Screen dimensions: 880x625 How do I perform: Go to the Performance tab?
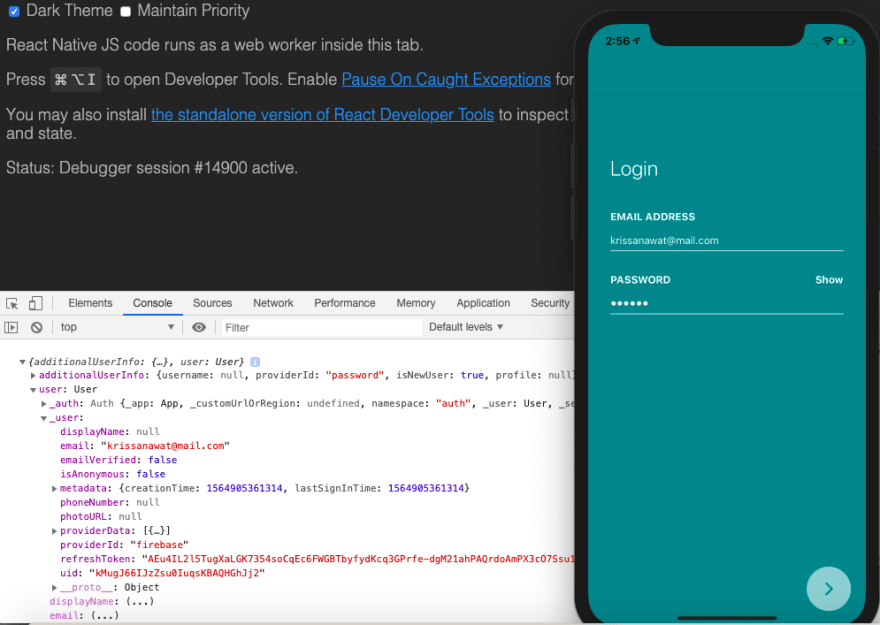345,303
